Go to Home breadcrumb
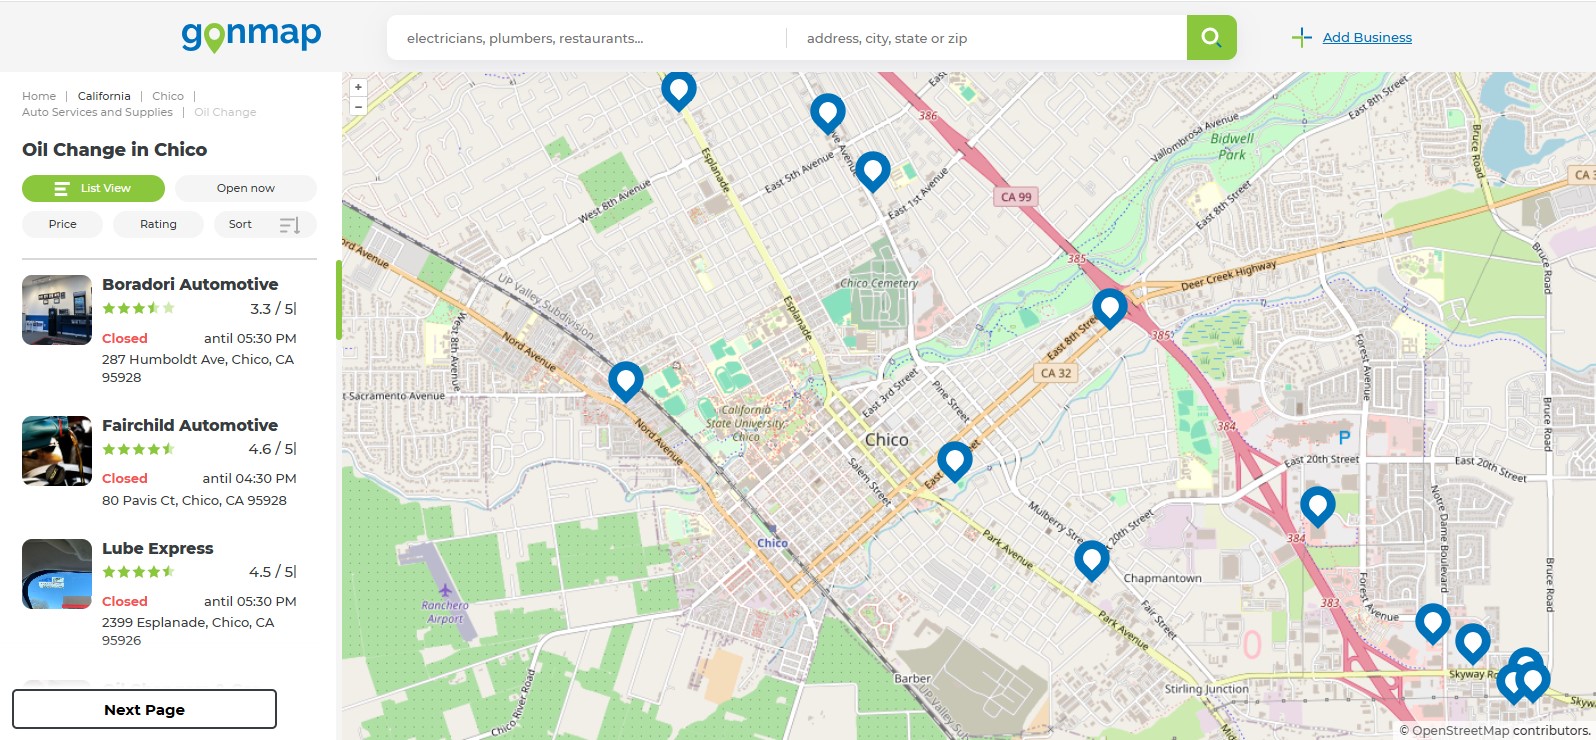The height and width of the screenshot is (740, 1596). click(39, 96)
